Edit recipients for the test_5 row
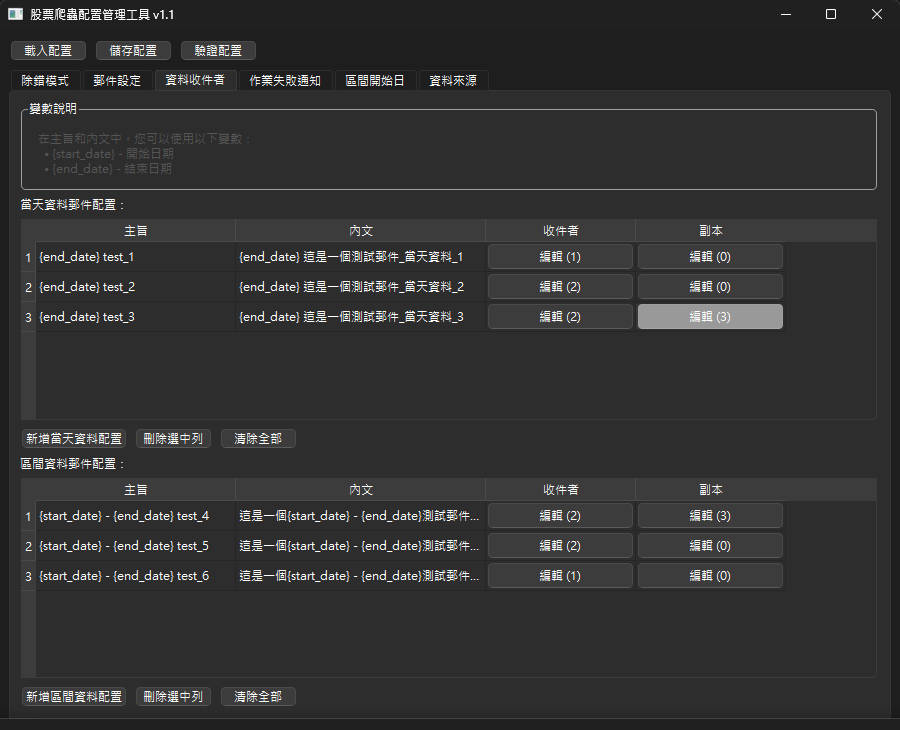 click(x=560, y=545)
